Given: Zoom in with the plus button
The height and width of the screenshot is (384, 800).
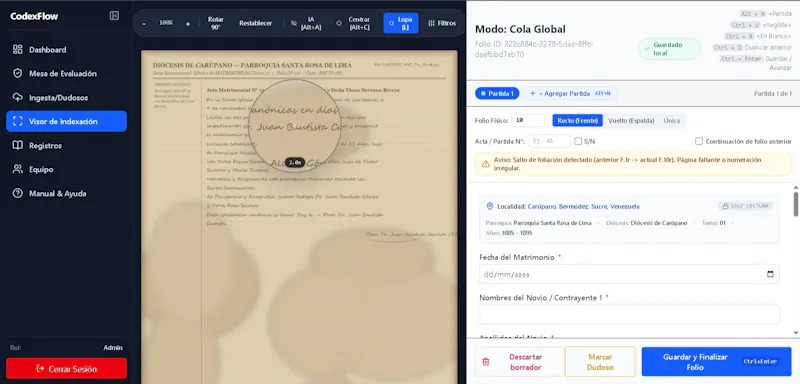Looking at the screenshot, I should pos(188,23).
